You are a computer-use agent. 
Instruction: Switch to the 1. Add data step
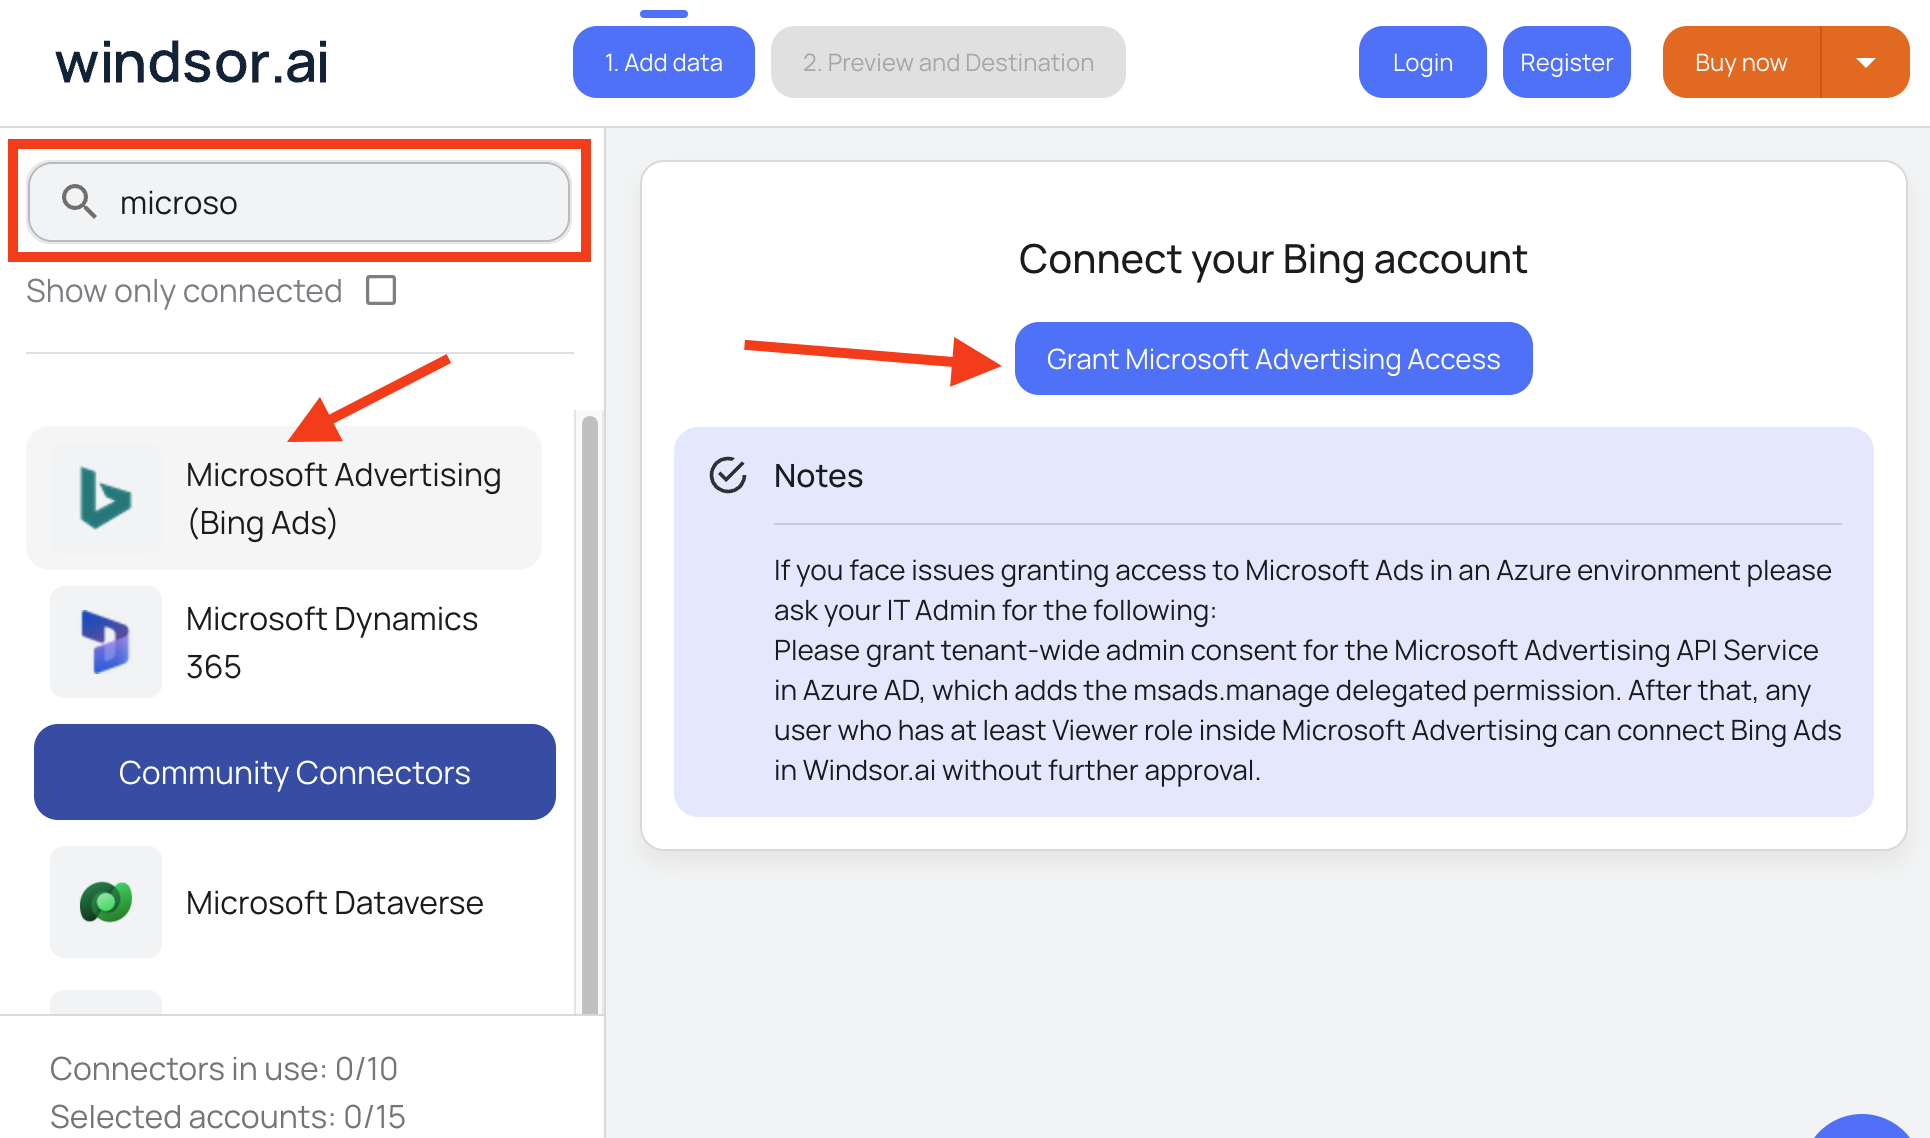(664, 62)
